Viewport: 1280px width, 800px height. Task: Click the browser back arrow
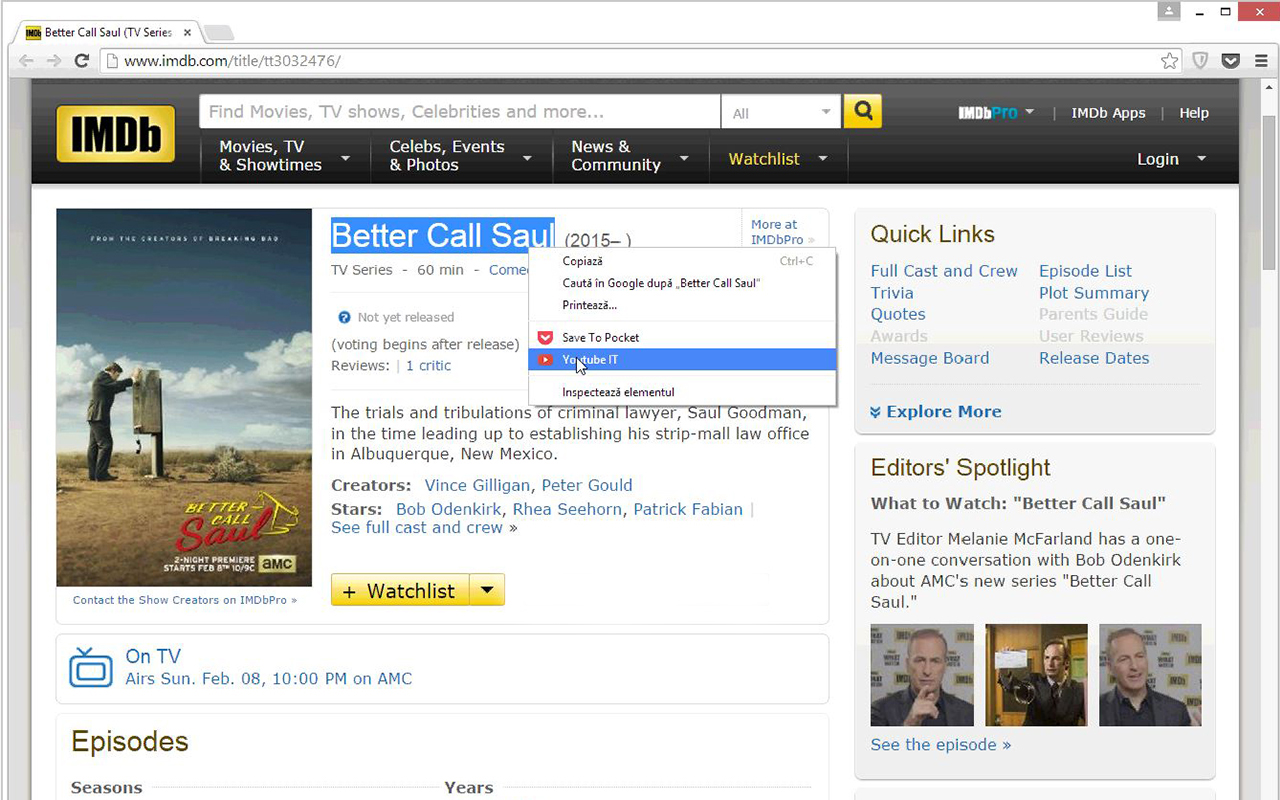[26, 61]
